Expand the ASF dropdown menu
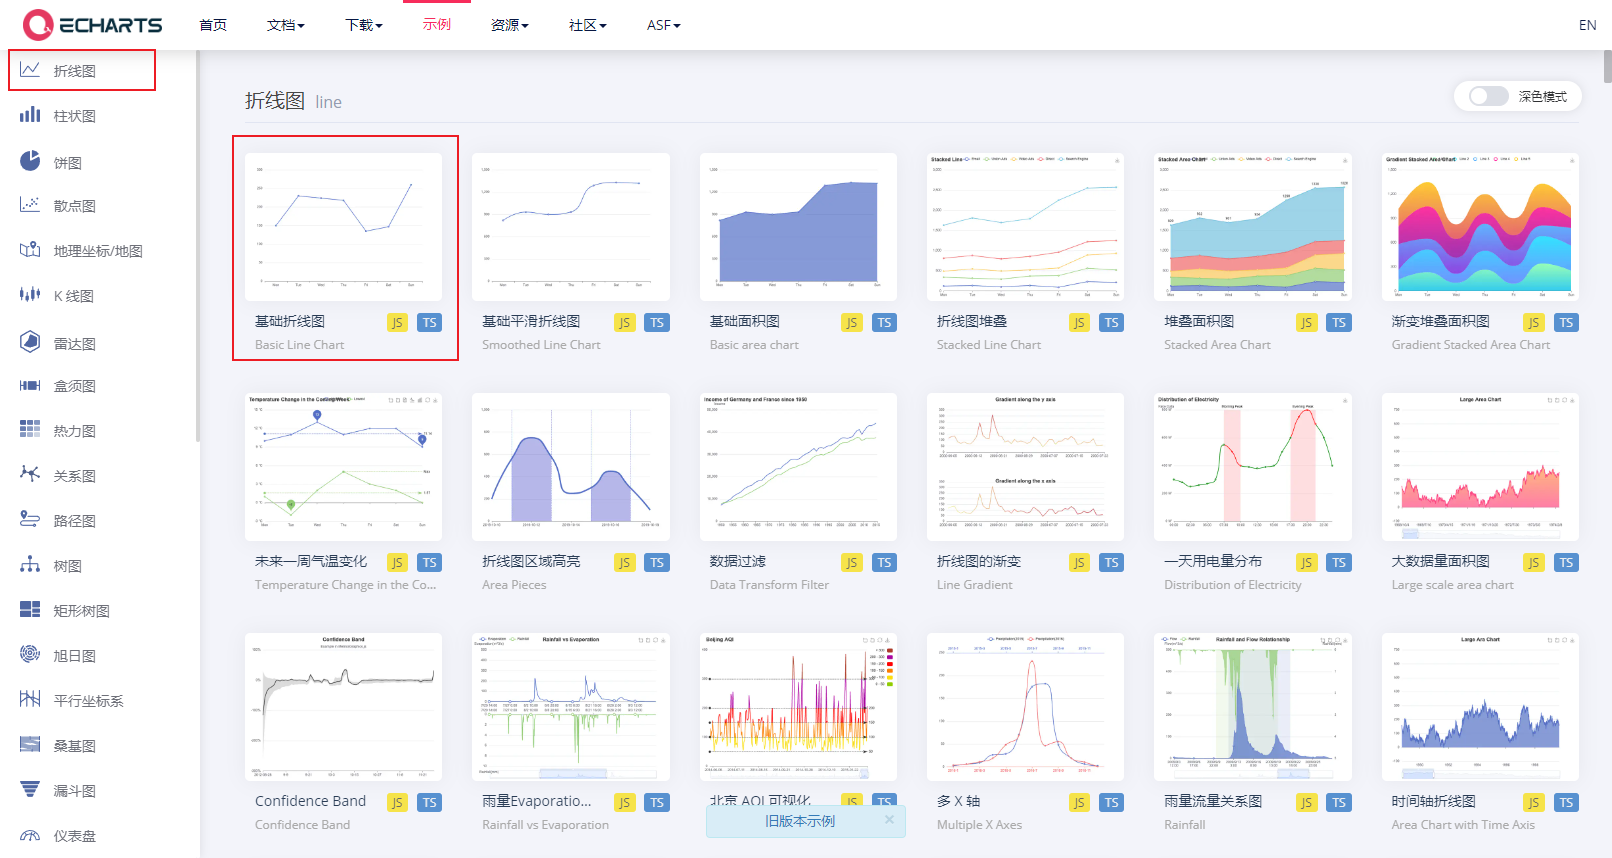The width and height of the screenshot is (1612, 858). 664,25
